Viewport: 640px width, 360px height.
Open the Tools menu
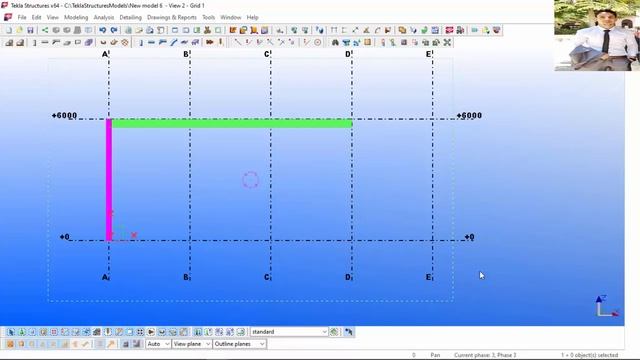[x=209, y=18]
